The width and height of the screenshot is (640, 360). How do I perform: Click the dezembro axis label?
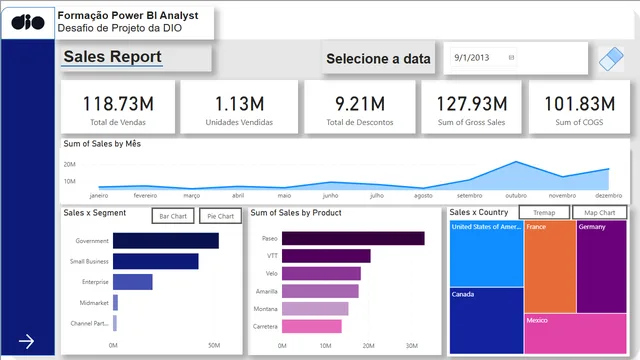609,196
